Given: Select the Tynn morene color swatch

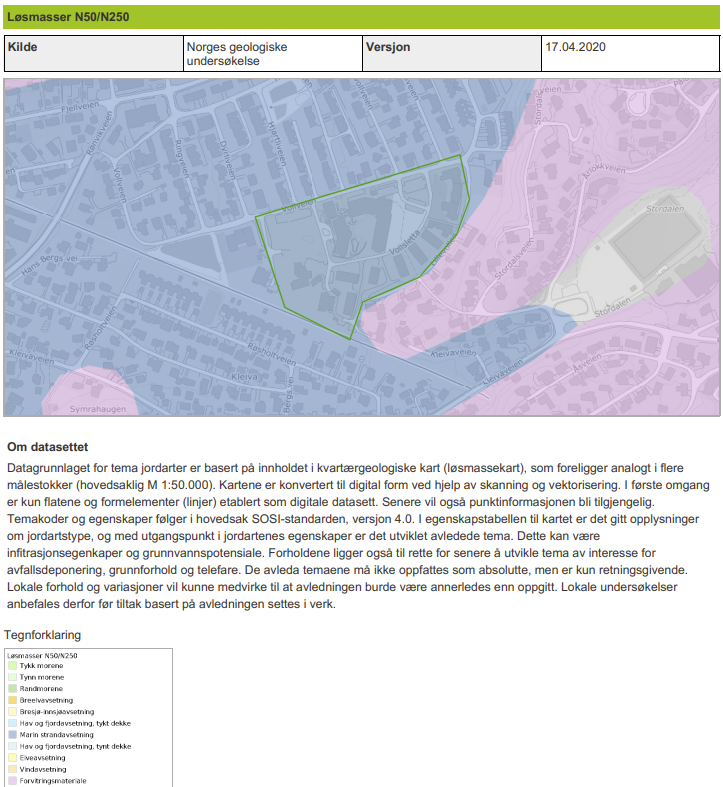Looking at the screenshot, I should tap(12, 678).
